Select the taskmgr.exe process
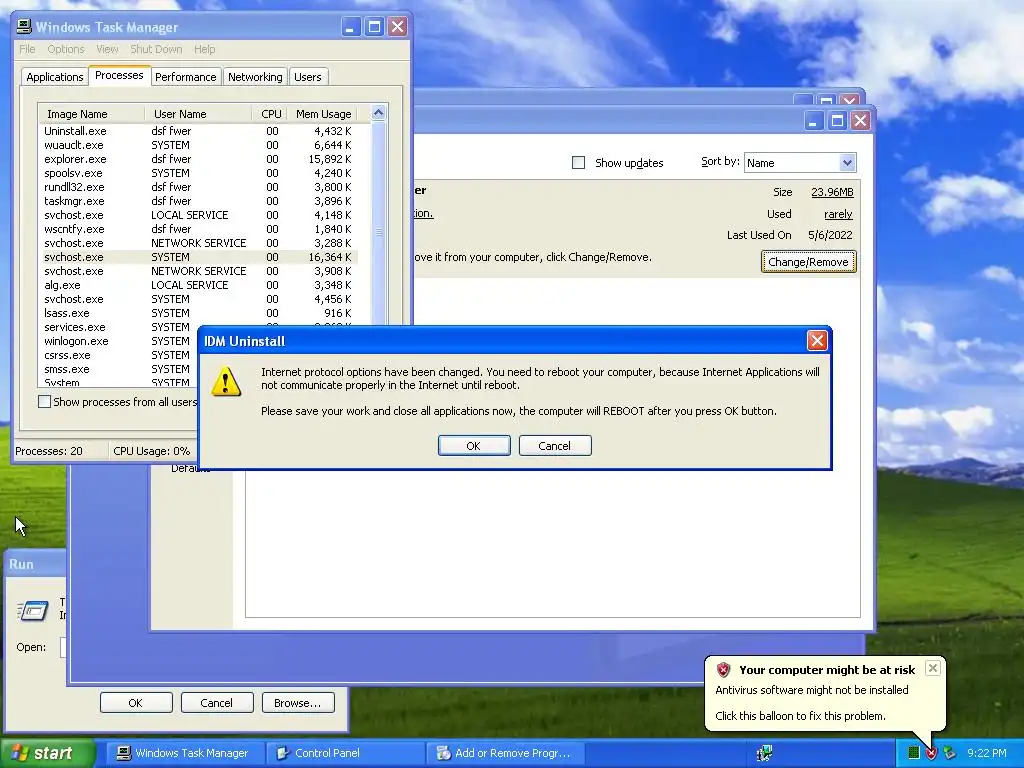The height and width of the screenshot is (768, 1024). pos(199,201)
